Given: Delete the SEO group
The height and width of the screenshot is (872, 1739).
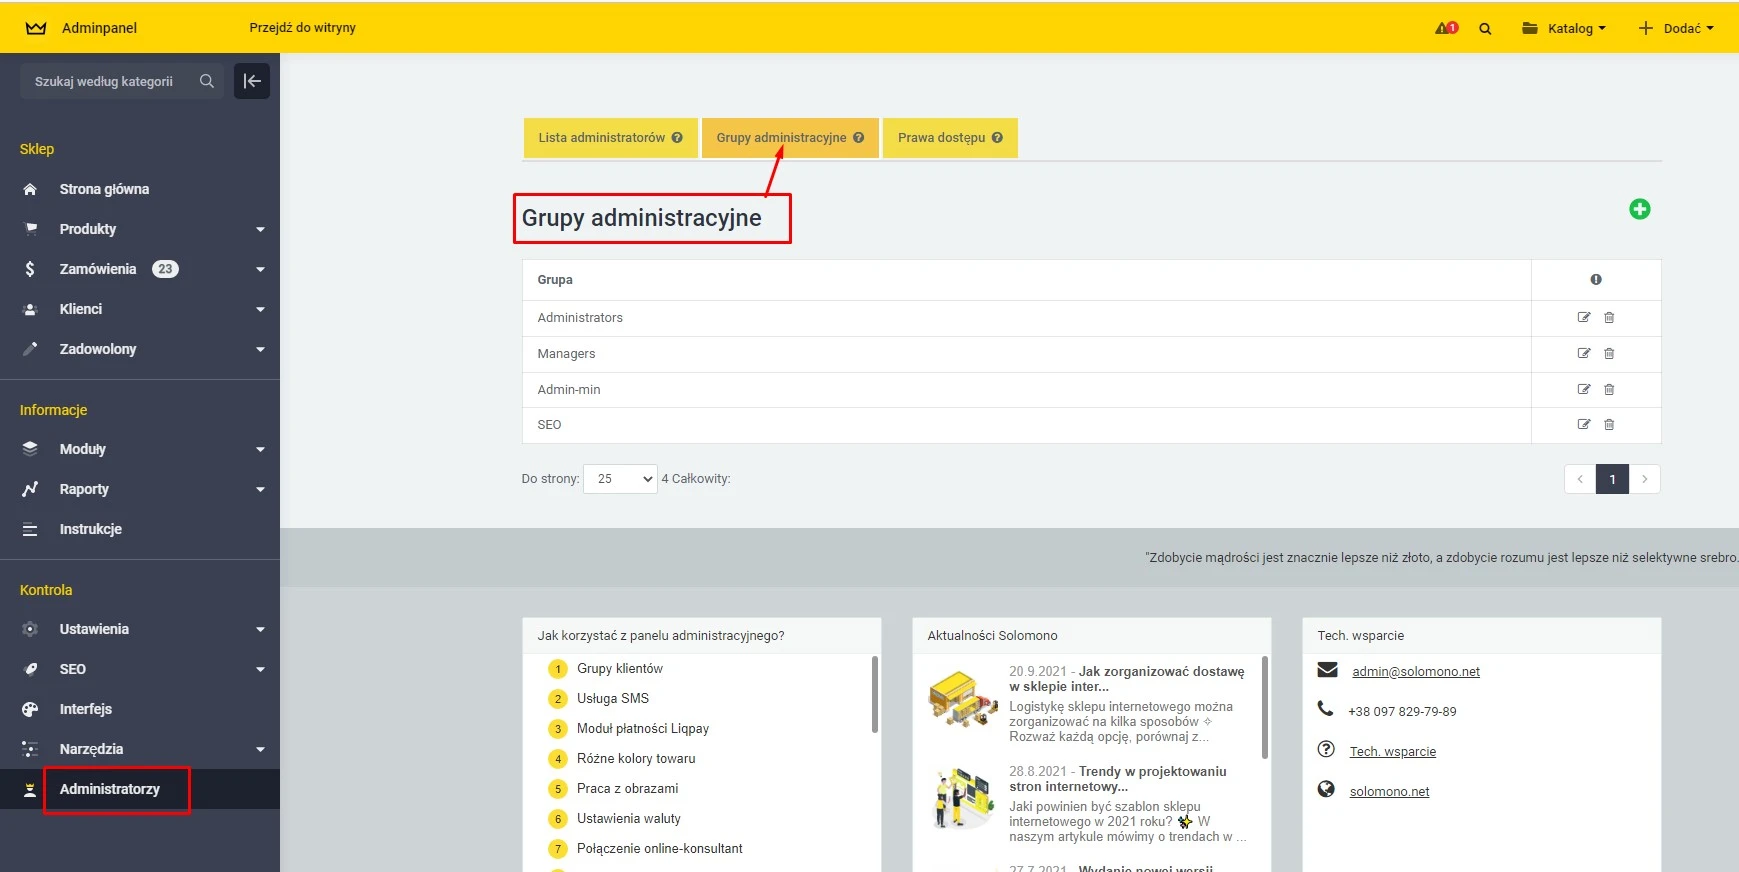Looking at the screenshot, I should click(x=1609, y=425).
